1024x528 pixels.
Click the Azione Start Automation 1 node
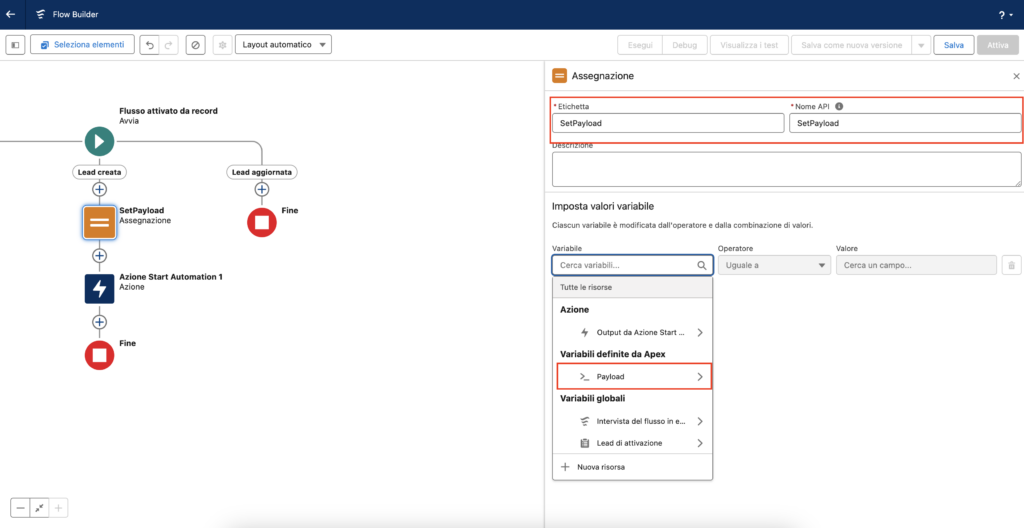99,288
